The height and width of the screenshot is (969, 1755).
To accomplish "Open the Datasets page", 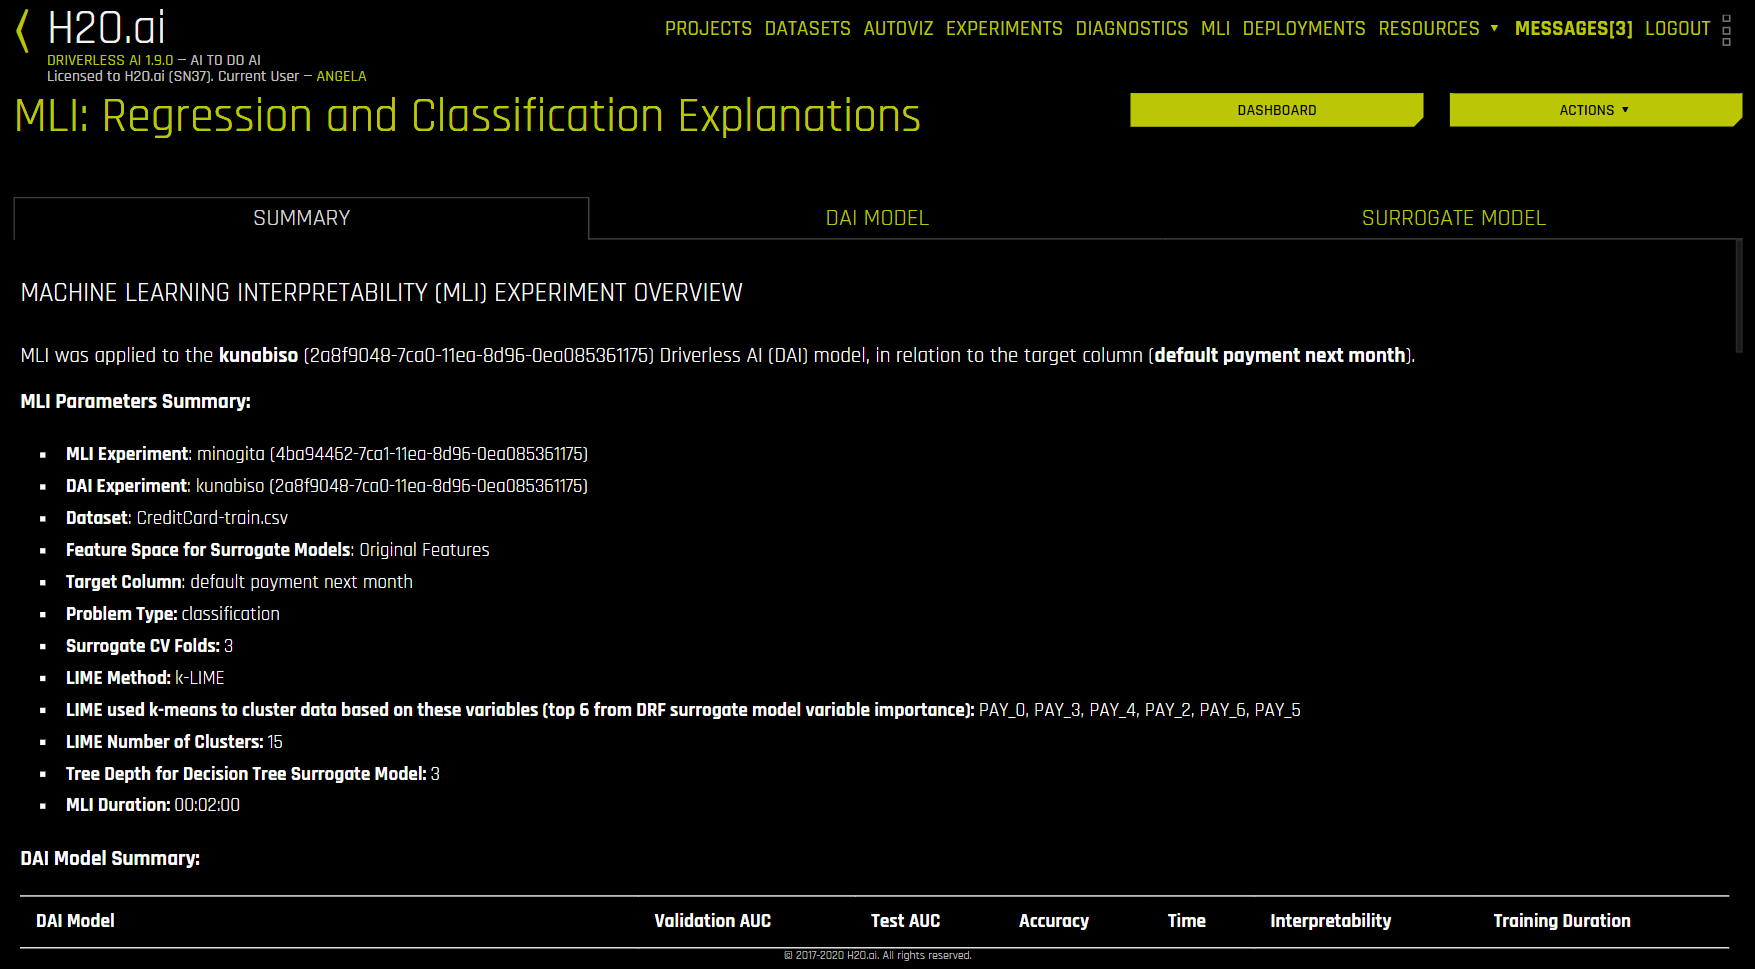I will pyautogui.click(x=807, y=29).
